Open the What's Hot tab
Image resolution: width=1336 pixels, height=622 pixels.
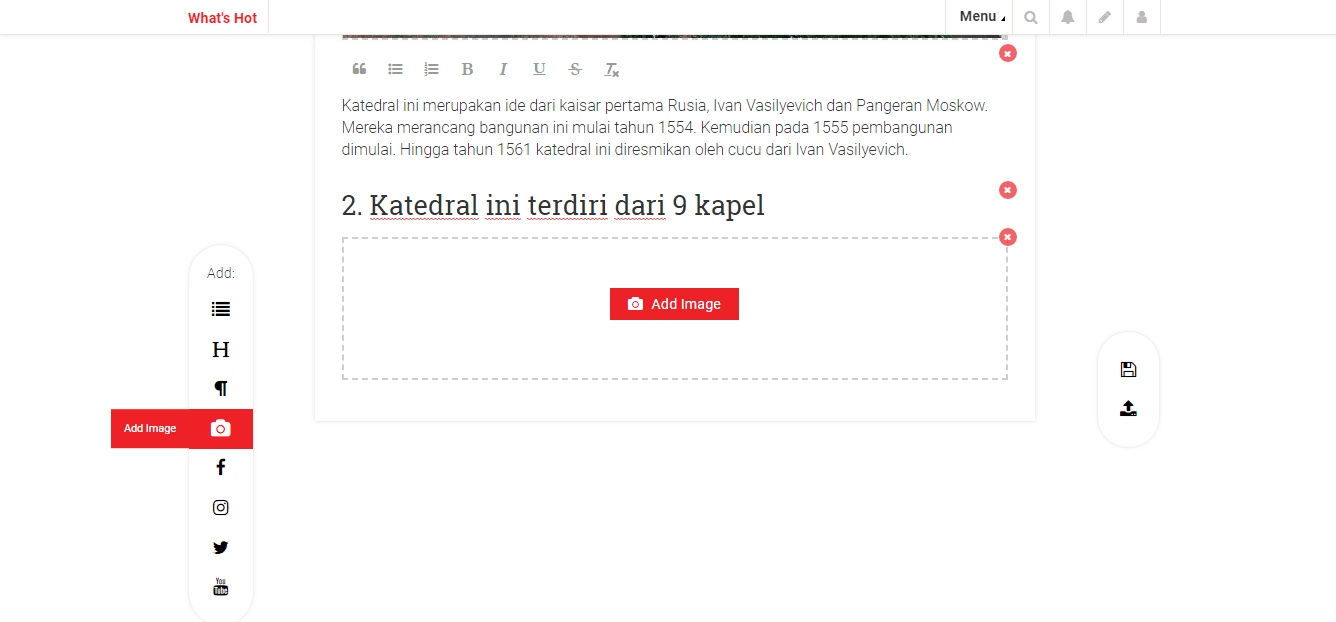point(222,18)
